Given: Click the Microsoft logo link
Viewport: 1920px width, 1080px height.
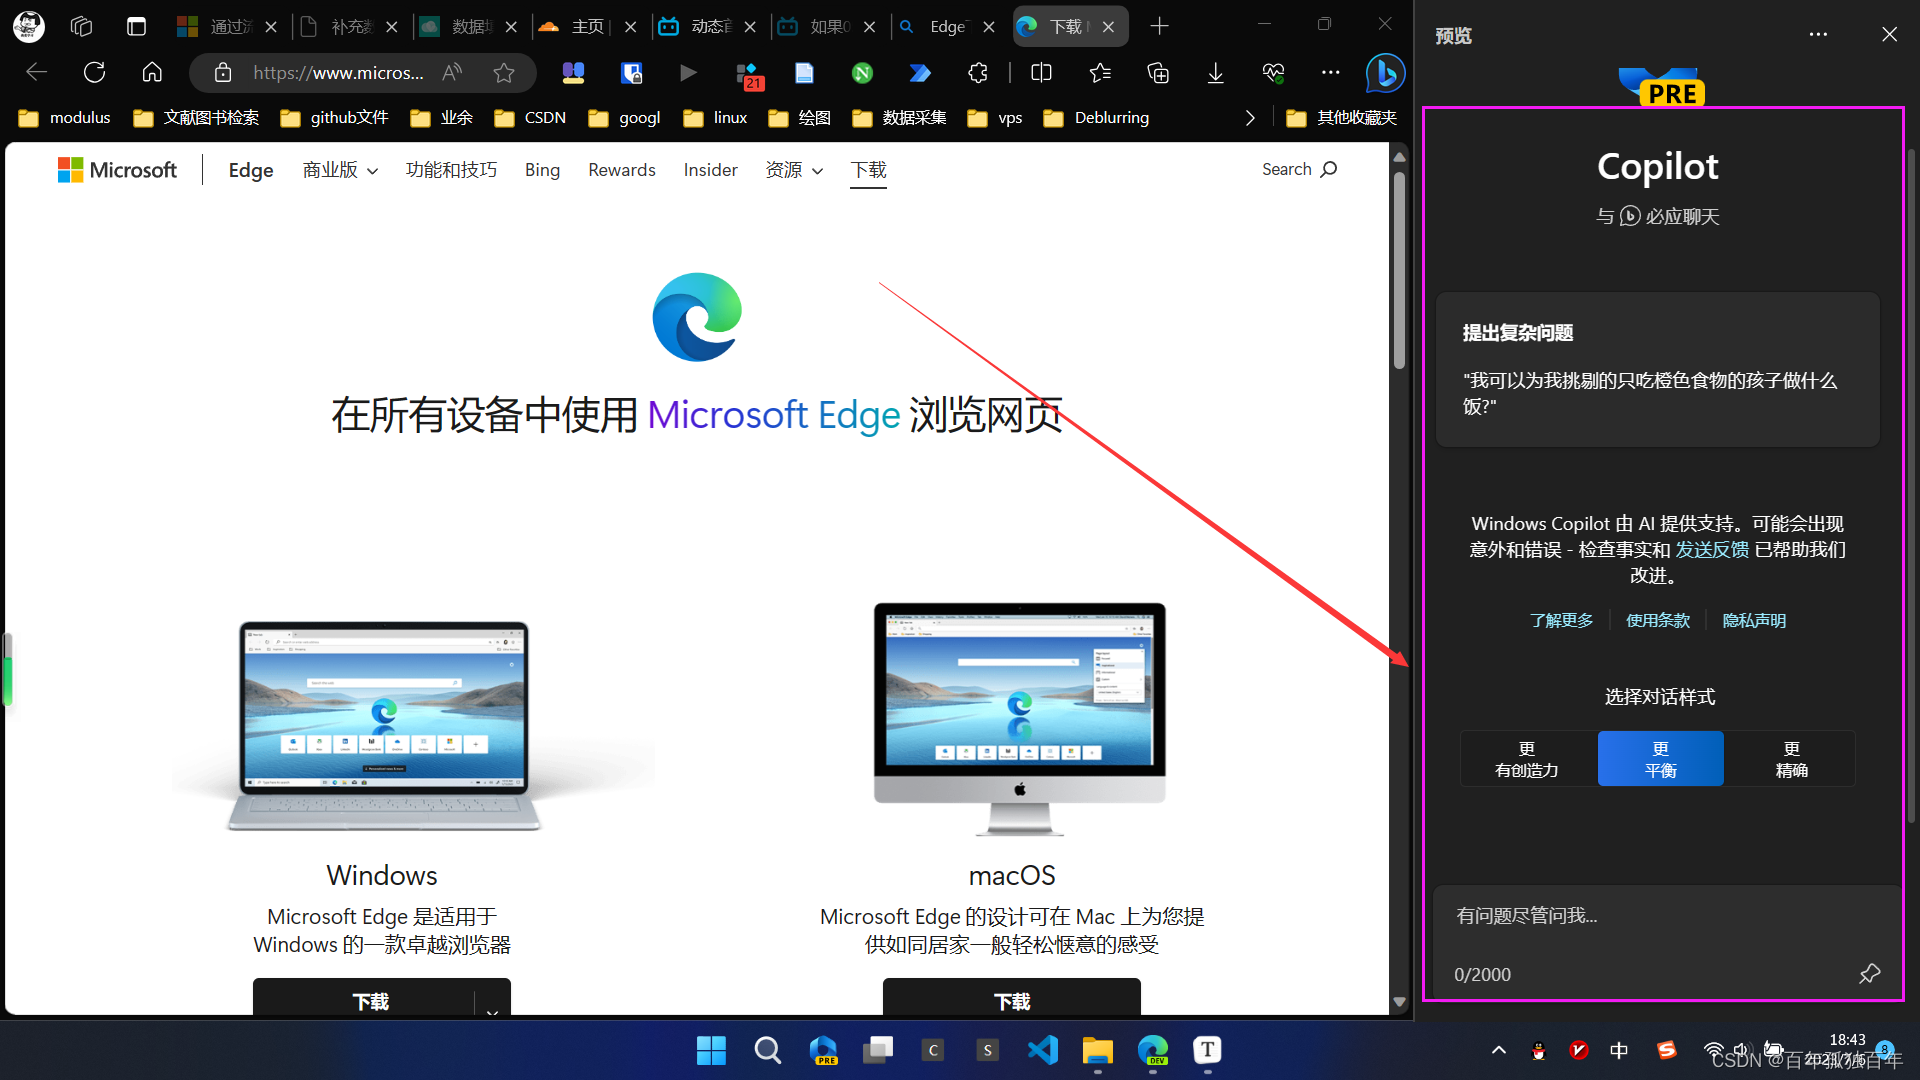Looking at the screenshot, I should coord(117,170).
